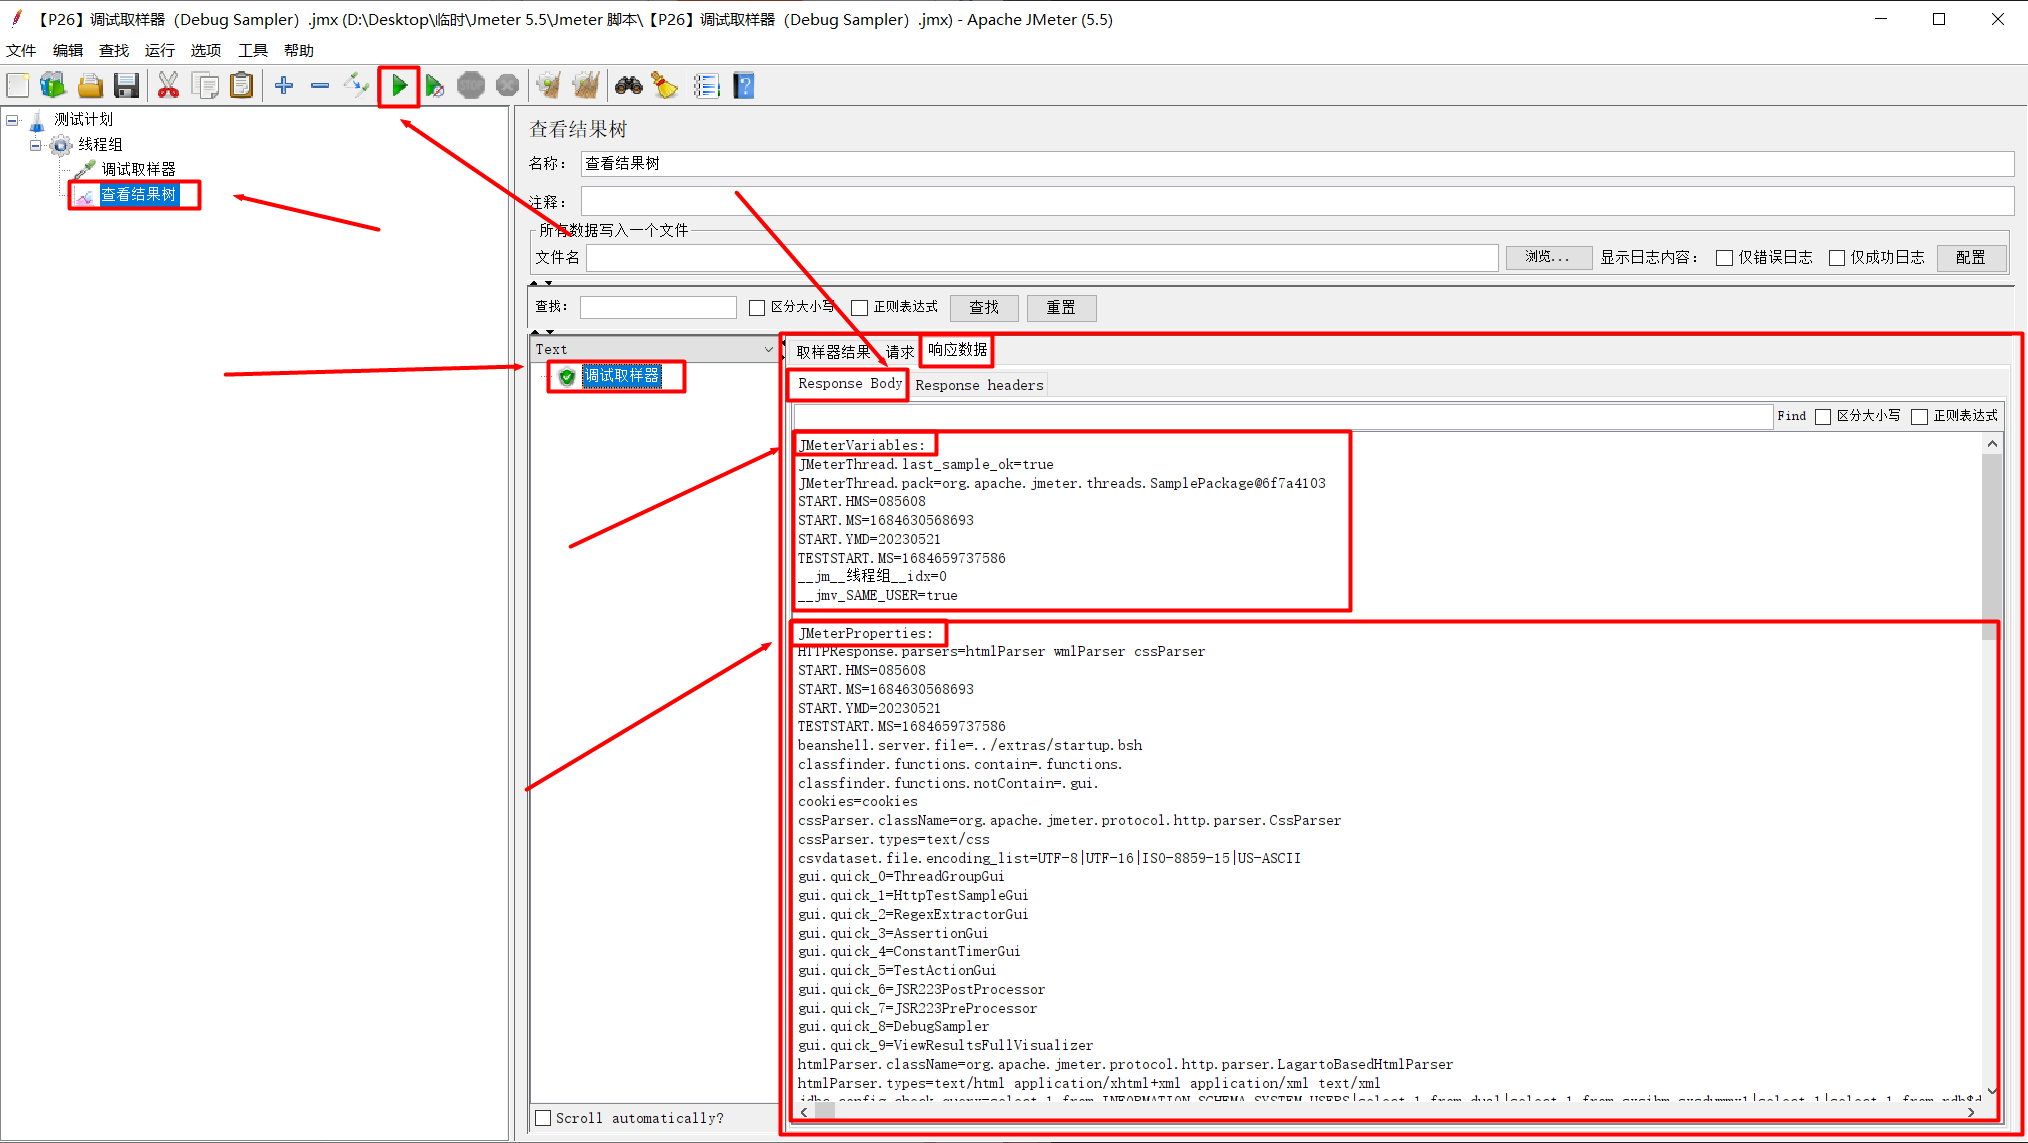Clear results with single broom icon
This screenshot has width=2028, height=1143.
[x=549, y=86]
